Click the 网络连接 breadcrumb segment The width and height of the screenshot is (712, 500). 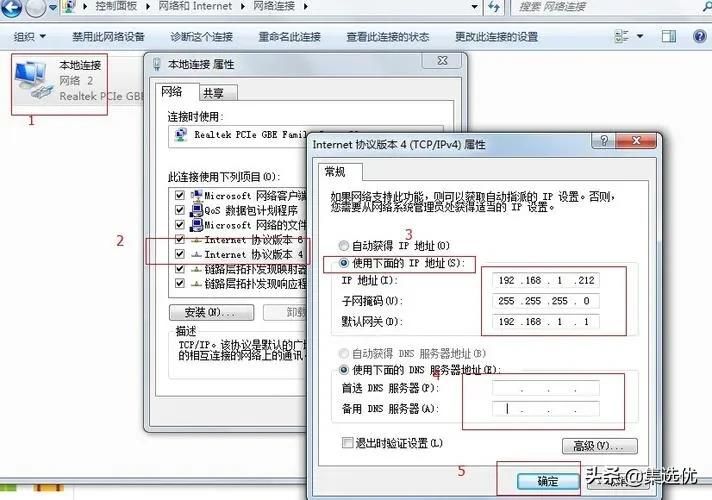[x=274, y=6]
